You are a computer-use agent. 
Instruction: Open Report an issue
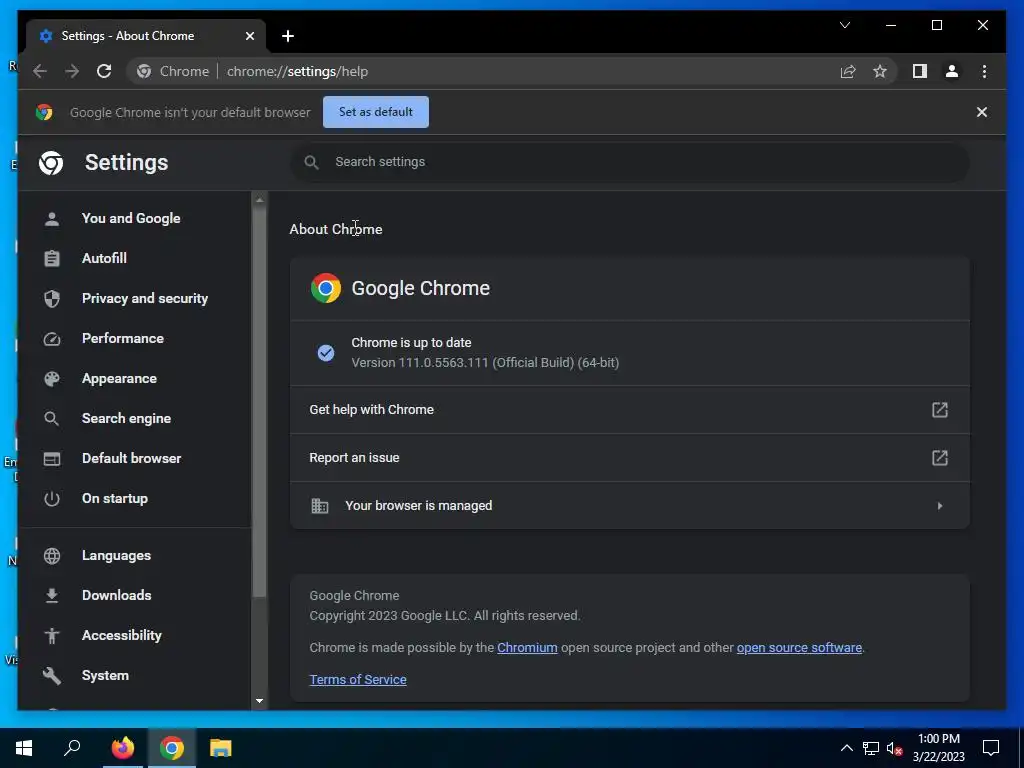pos(630,458)
